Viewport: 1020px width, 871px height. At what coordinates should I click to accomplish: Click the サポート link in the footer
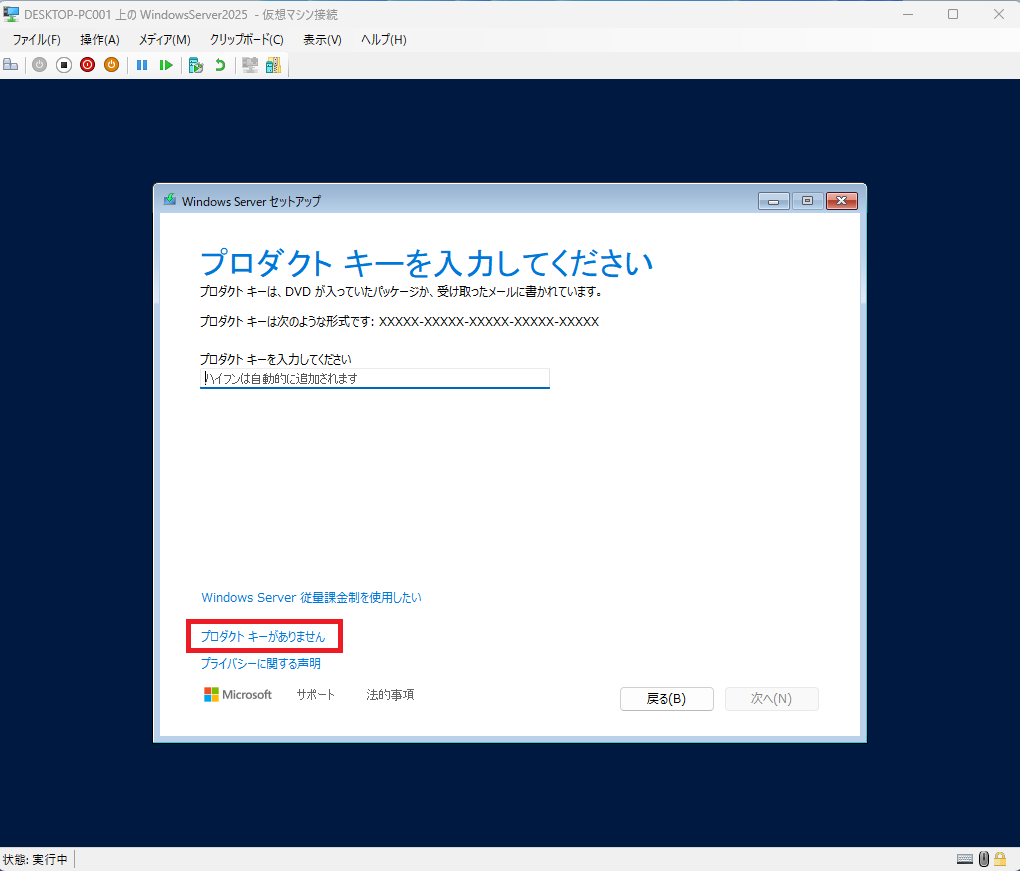(x=315, y=695)
